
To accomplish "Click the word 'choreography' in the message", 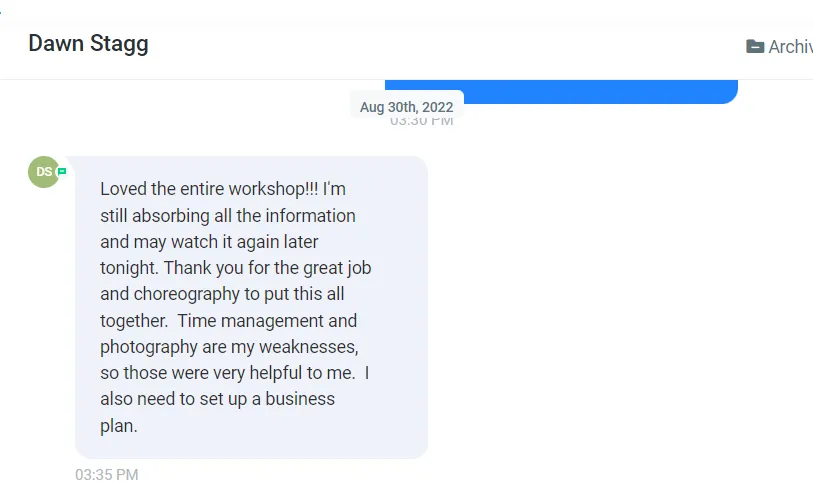I will click(x=187, y=294).
